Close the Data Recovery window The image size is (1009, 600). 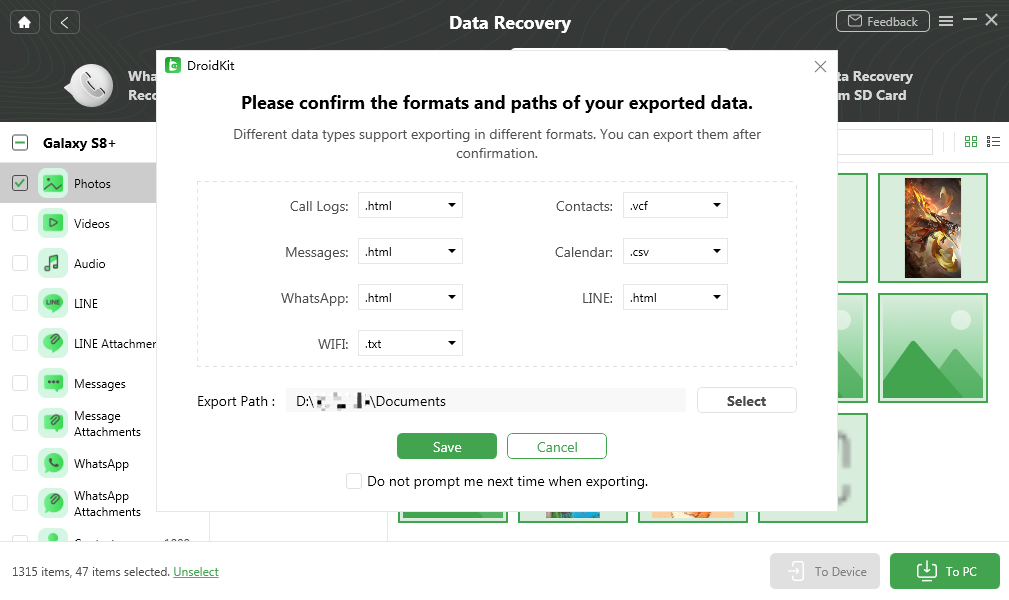992,21
